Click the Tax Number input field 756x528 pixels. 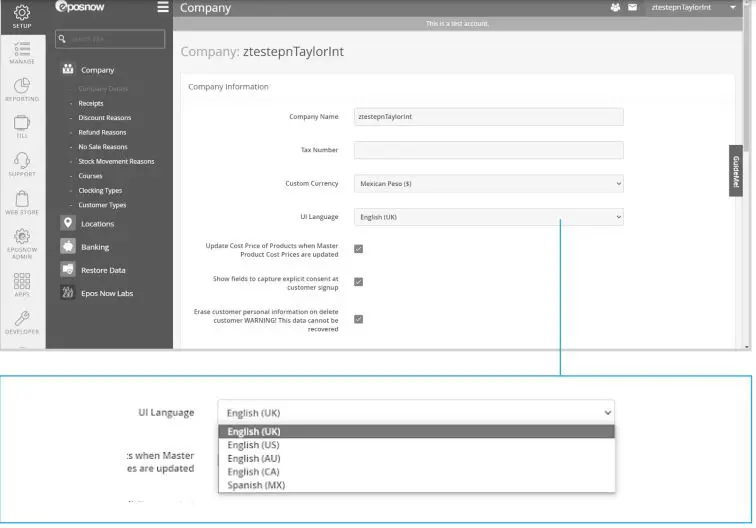tap(488, 150)
